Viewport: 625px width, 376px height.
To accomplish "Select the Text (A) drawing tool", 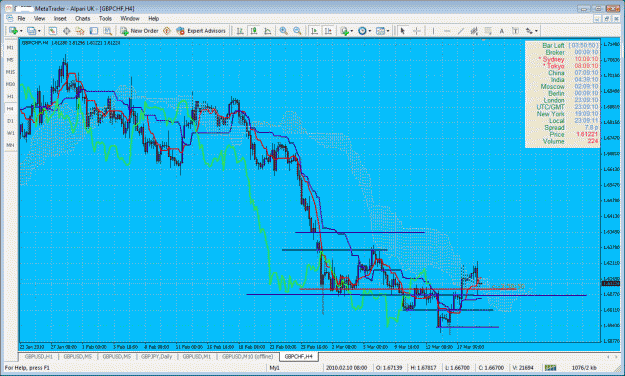I will coord(501,31).
